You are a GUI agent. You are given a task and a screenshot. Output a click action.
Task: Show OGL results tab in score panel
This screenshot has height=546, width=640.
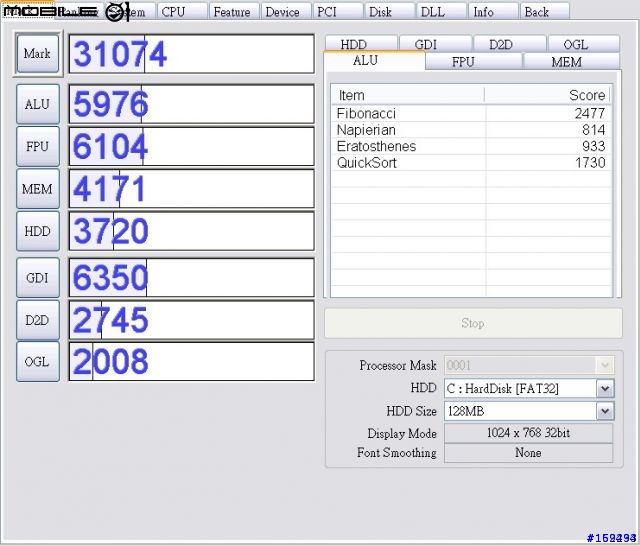[584, 44]
